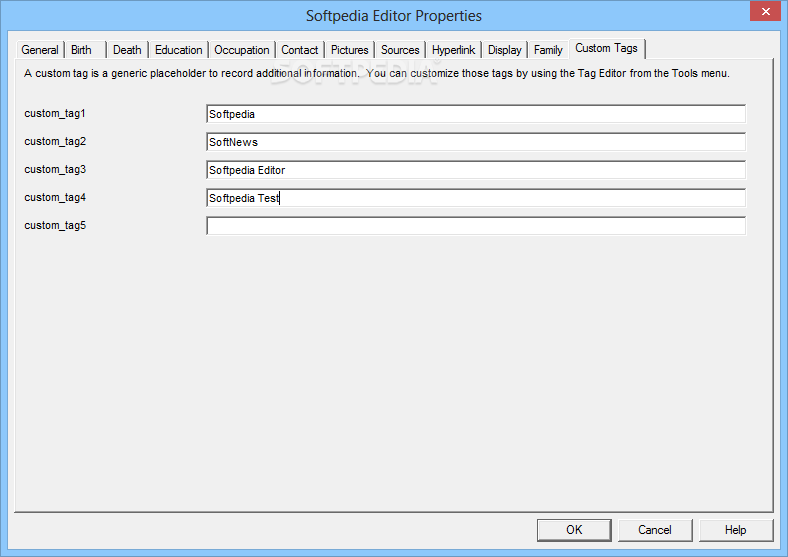Close the Softpedia Editor Properties window
788x557 pixels.
765,11
